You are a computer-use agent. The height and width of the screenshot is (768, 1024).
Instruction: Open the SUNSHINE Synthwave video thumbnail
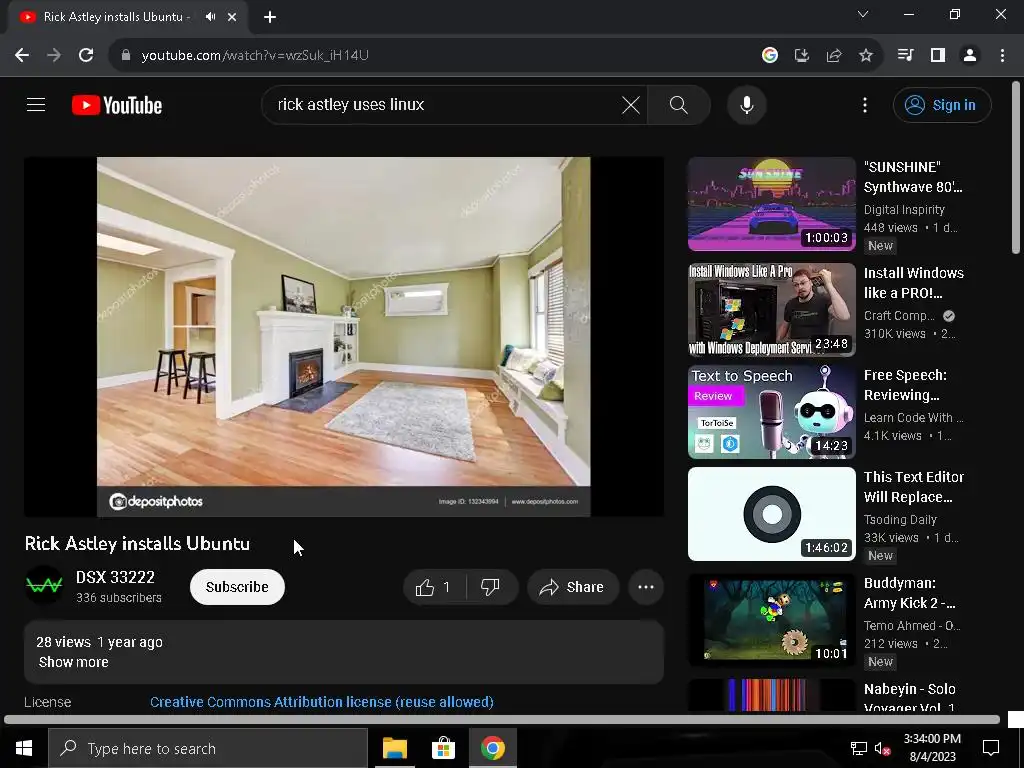[x=771, y=204]
